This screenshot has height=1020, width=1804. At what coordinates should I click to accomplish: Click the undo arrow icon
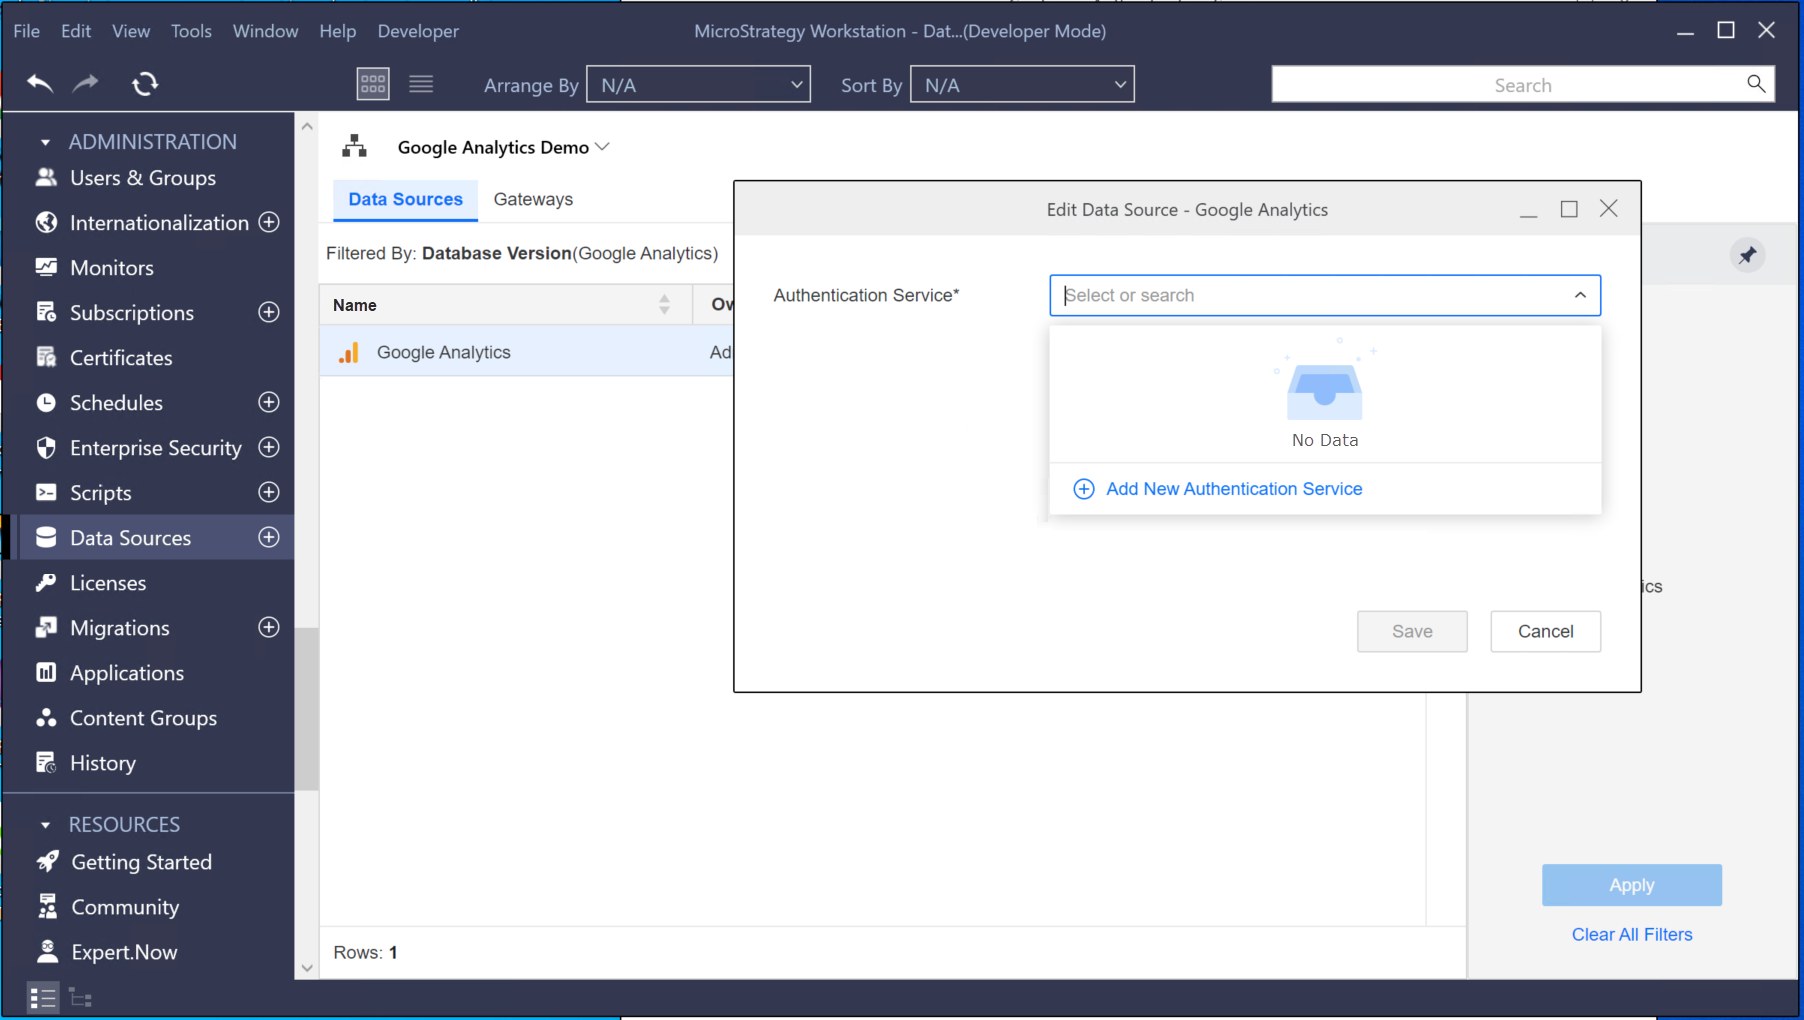coord(40,84)
